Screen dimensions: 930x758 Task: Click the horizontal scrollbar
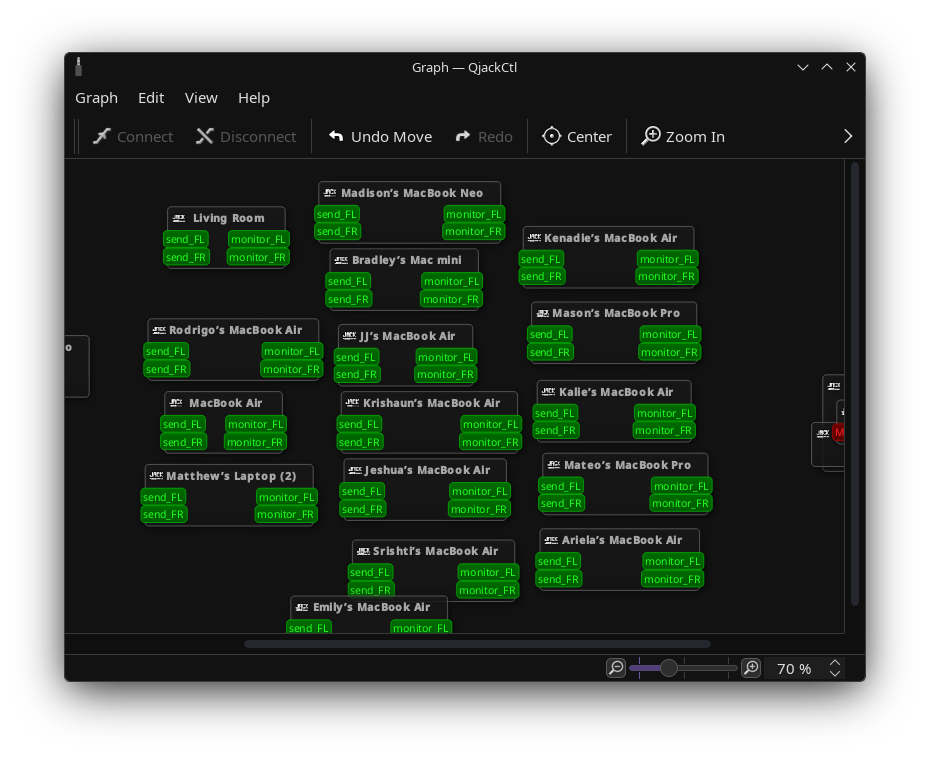click(477, 644)
